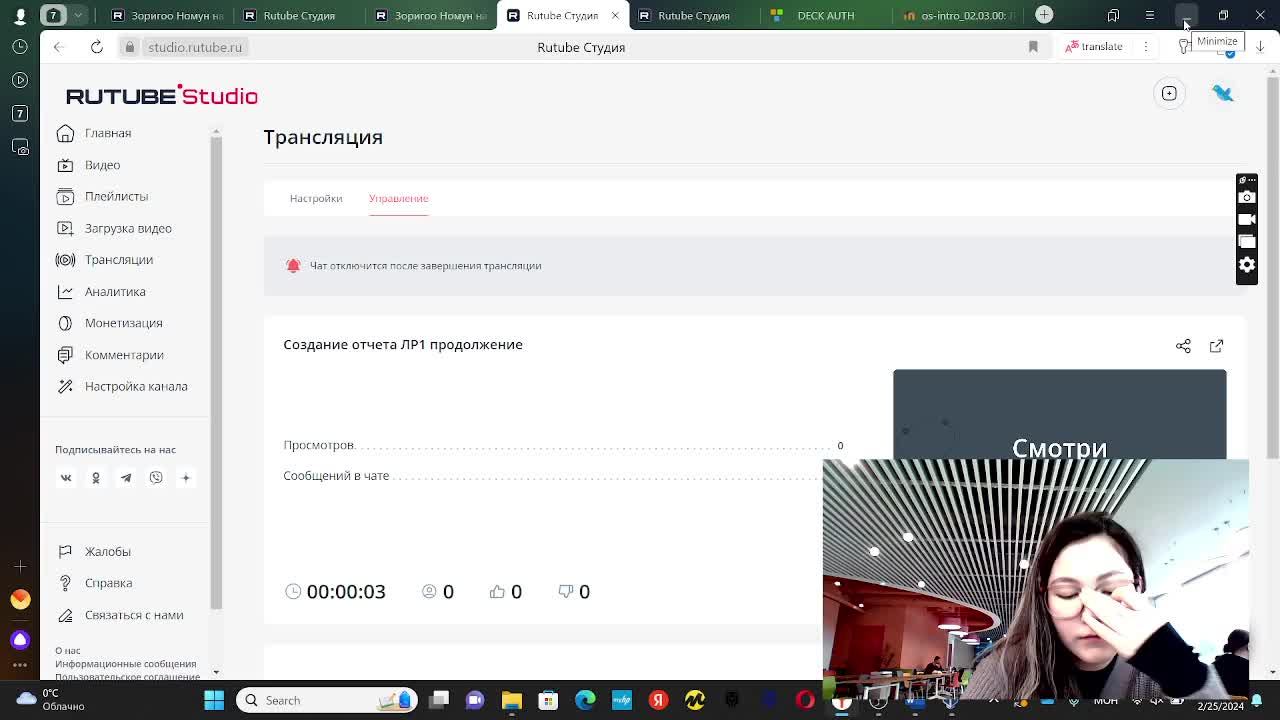Switch to first Зоригоо Номун browser tab

[167, 15]
